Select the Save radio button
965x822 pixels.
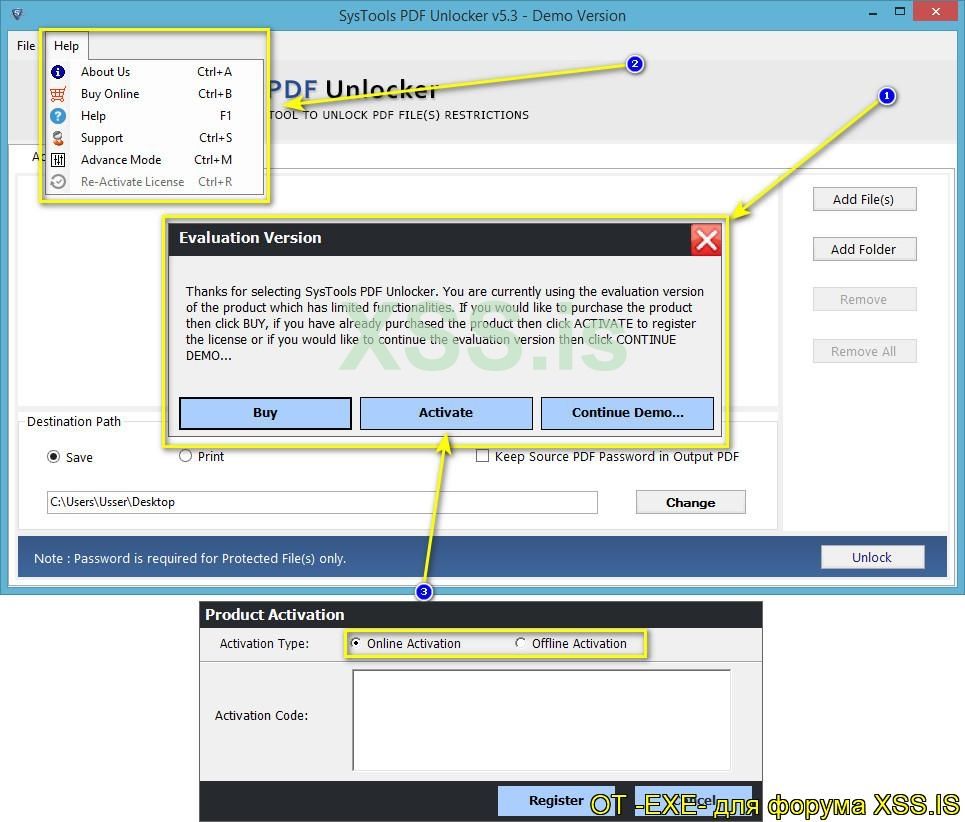click(x=54, y=457)
